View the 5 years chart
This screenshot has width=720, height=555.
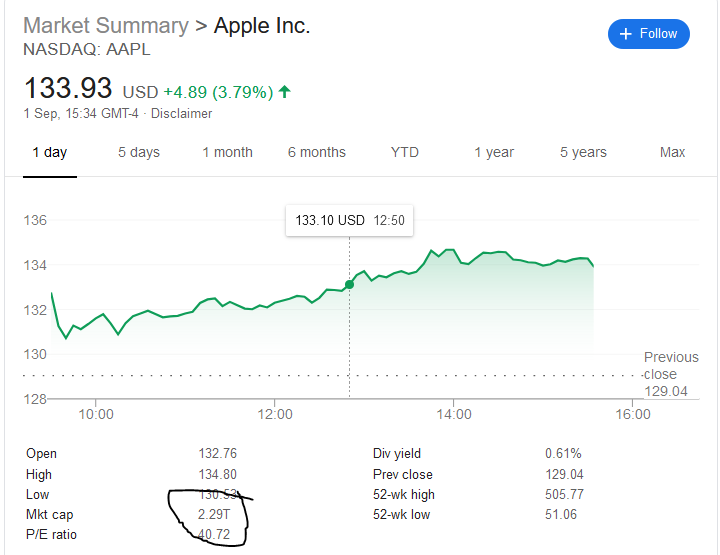pyautogui.click(x=583, y=152)
